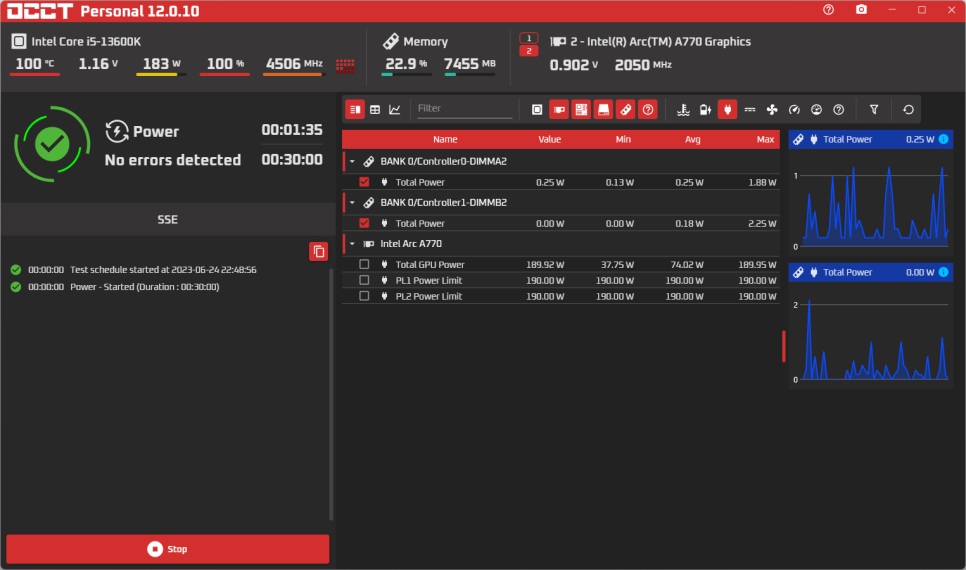The height and width of the screenshot is (570, 966).
Task: Click info icon on the 0.00 W Total Power graph
Action: (943, 272)
